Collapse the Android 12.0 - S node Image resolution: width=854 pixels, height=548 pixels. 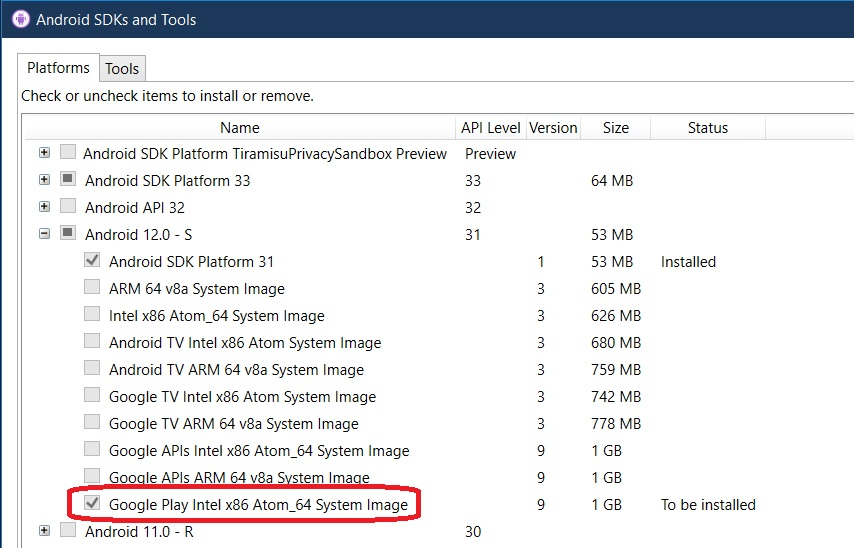[x=45, y=233]
